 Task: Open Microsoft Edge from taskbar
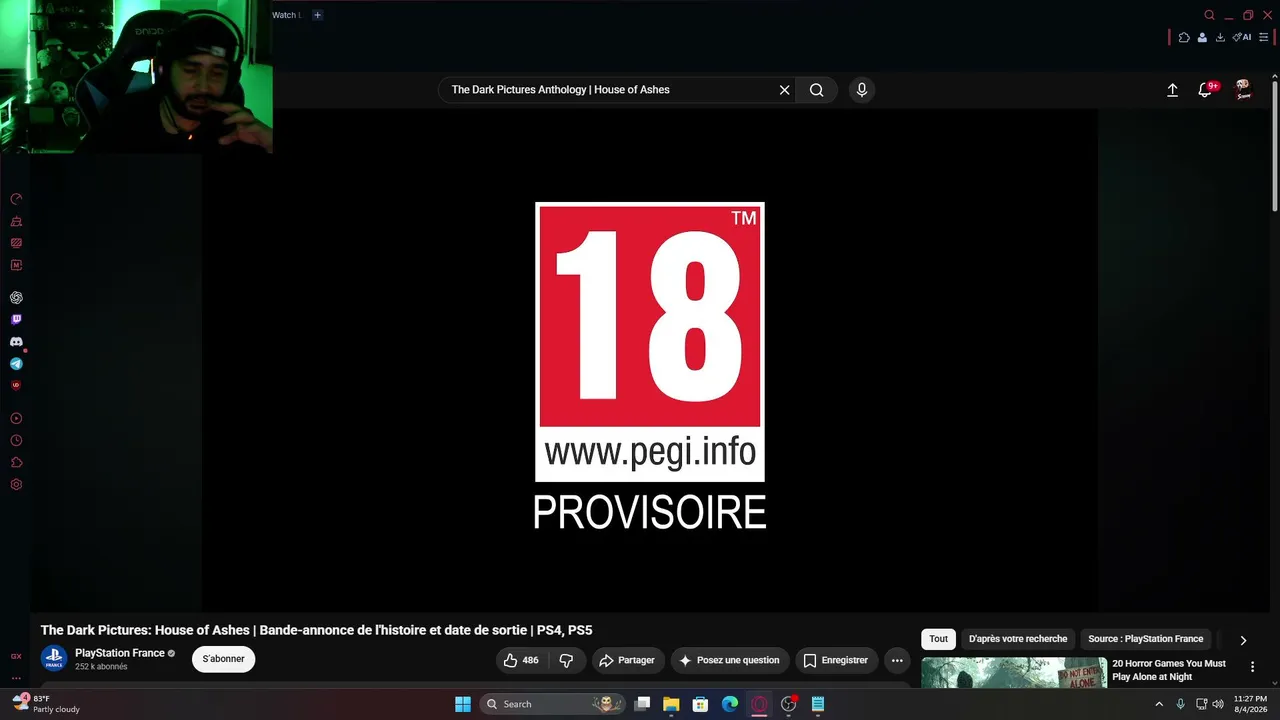pyautogui.click(x=730, y=704)
